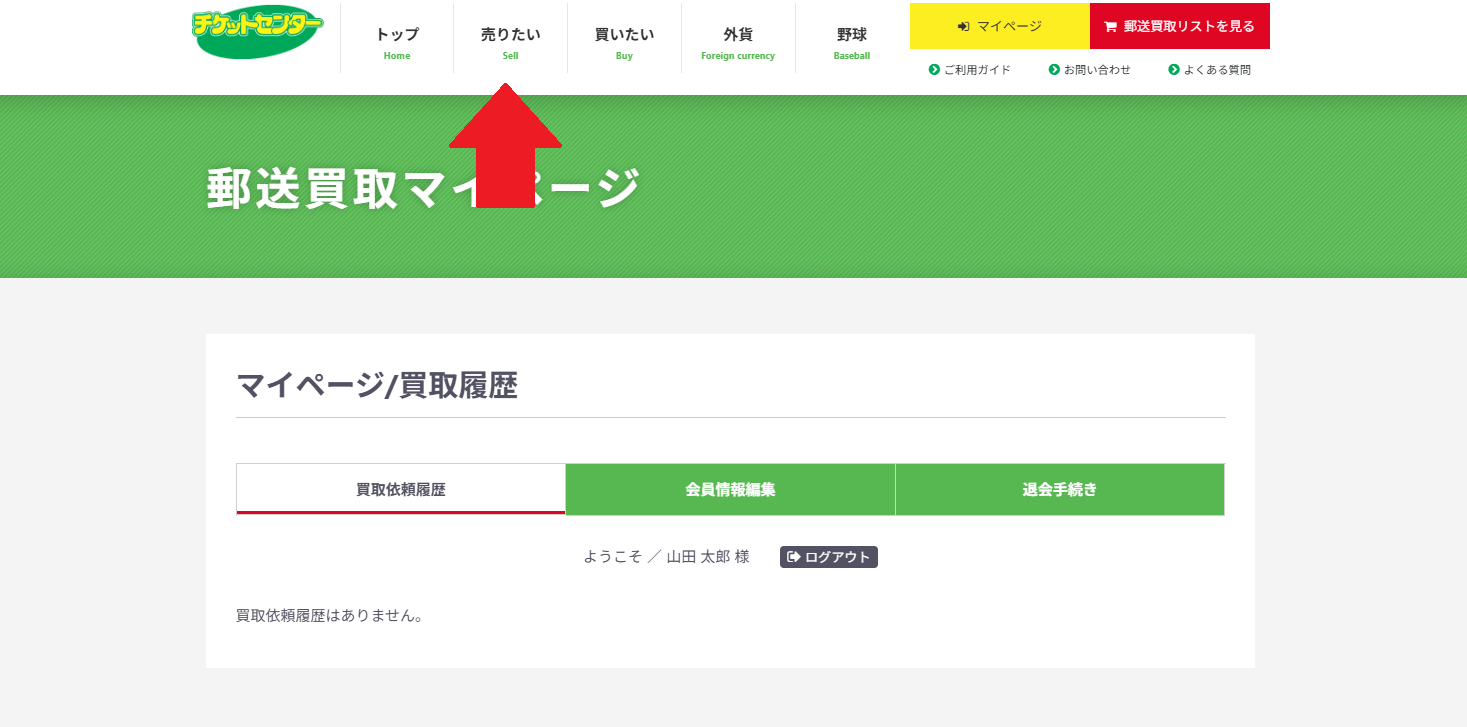Open the トップ Home menu

[397, 38]
